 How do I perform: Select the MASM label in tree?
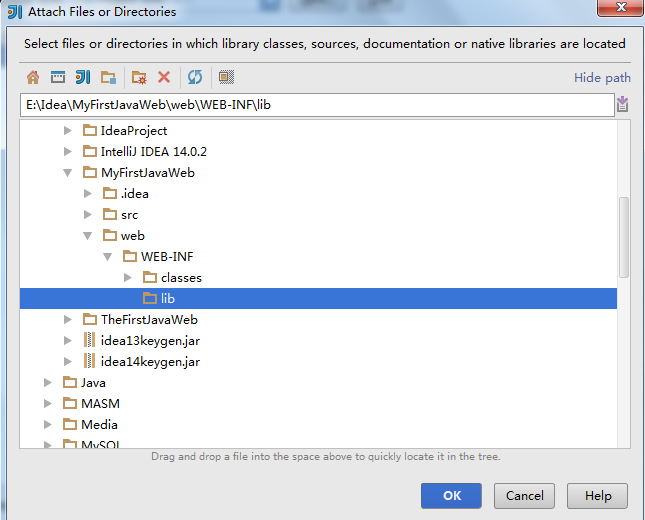[100, 403]
